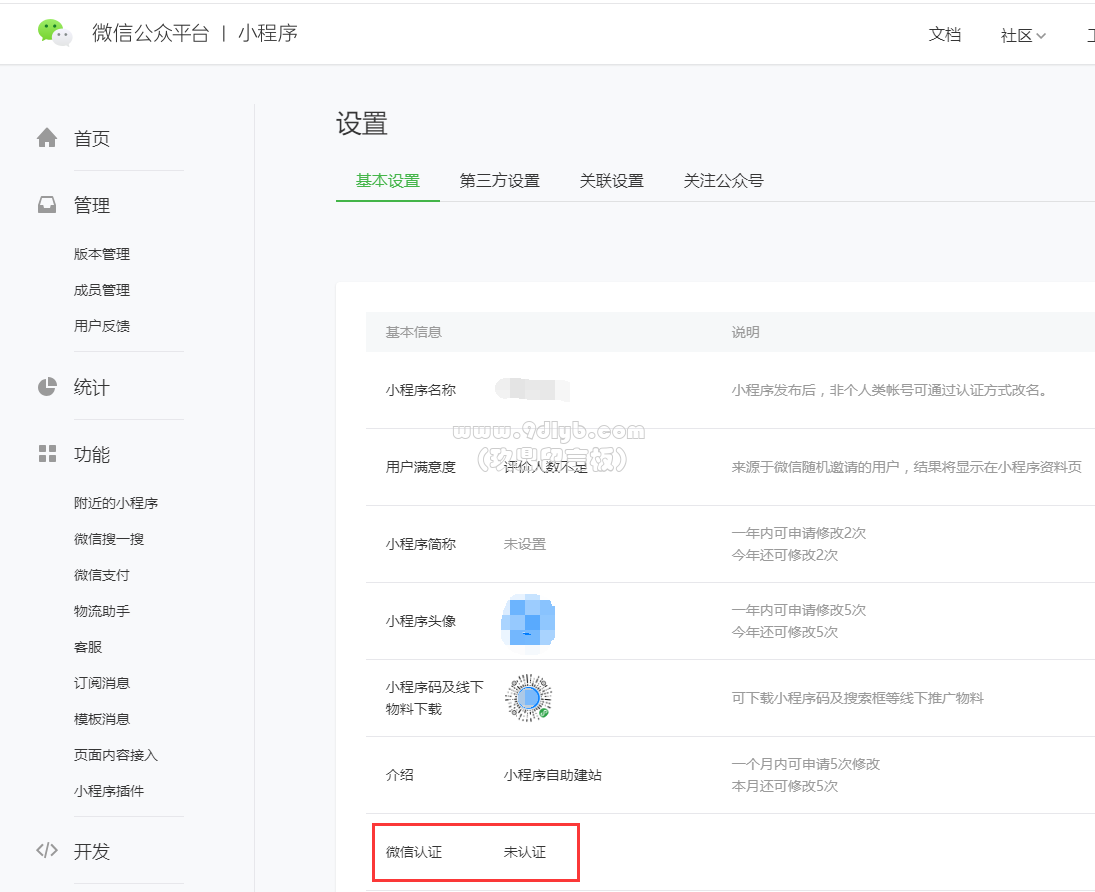This screenshot has width=1095, height=892.
Task: Select 开发 in the sidebar
Action: (92, 851)
